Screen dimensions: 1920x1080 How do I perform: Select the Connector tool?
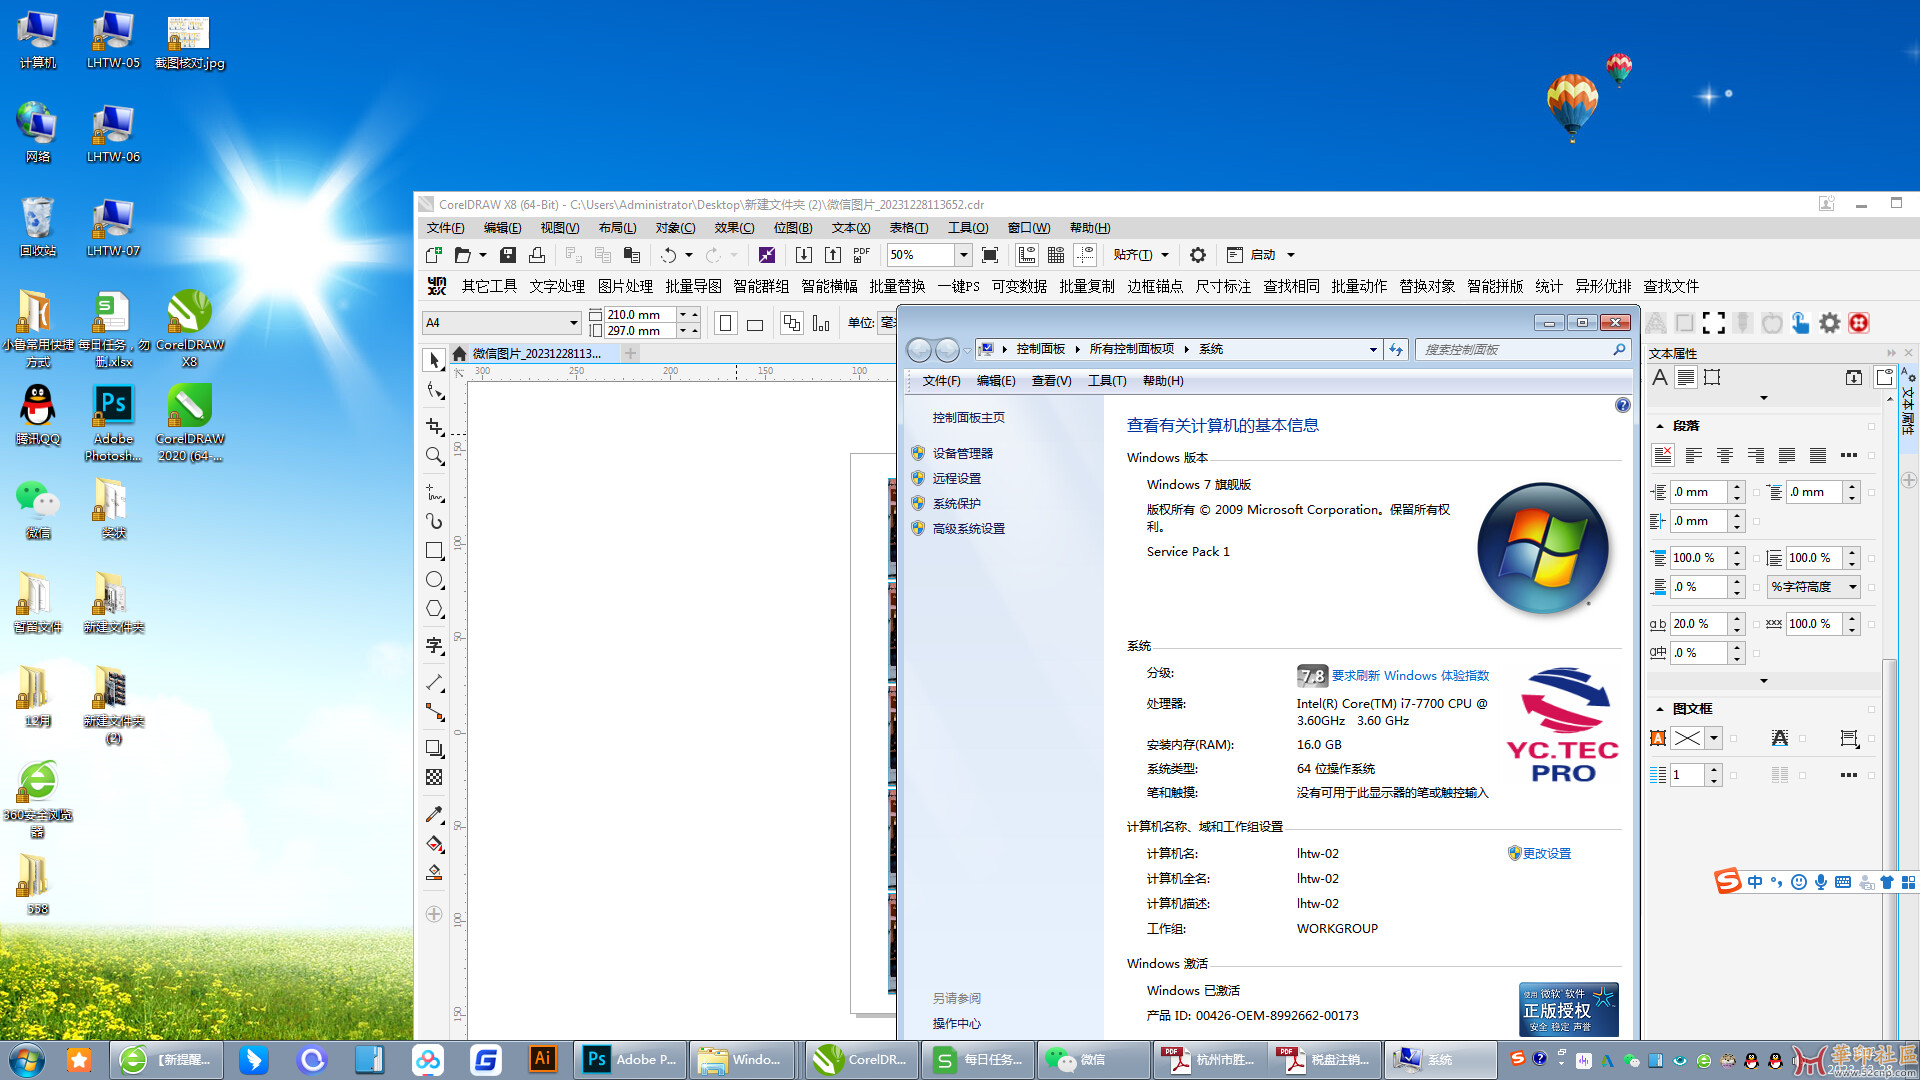pyautogui.click(x=434, y=712)
